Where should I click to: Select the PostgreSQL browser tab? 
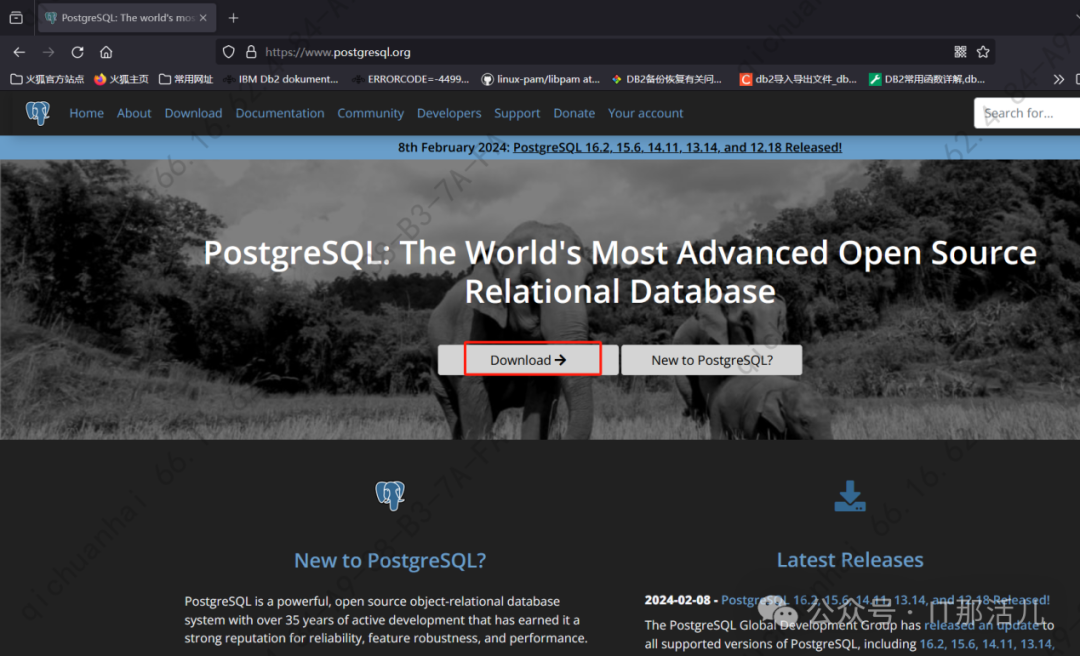[x=127, y=18]
